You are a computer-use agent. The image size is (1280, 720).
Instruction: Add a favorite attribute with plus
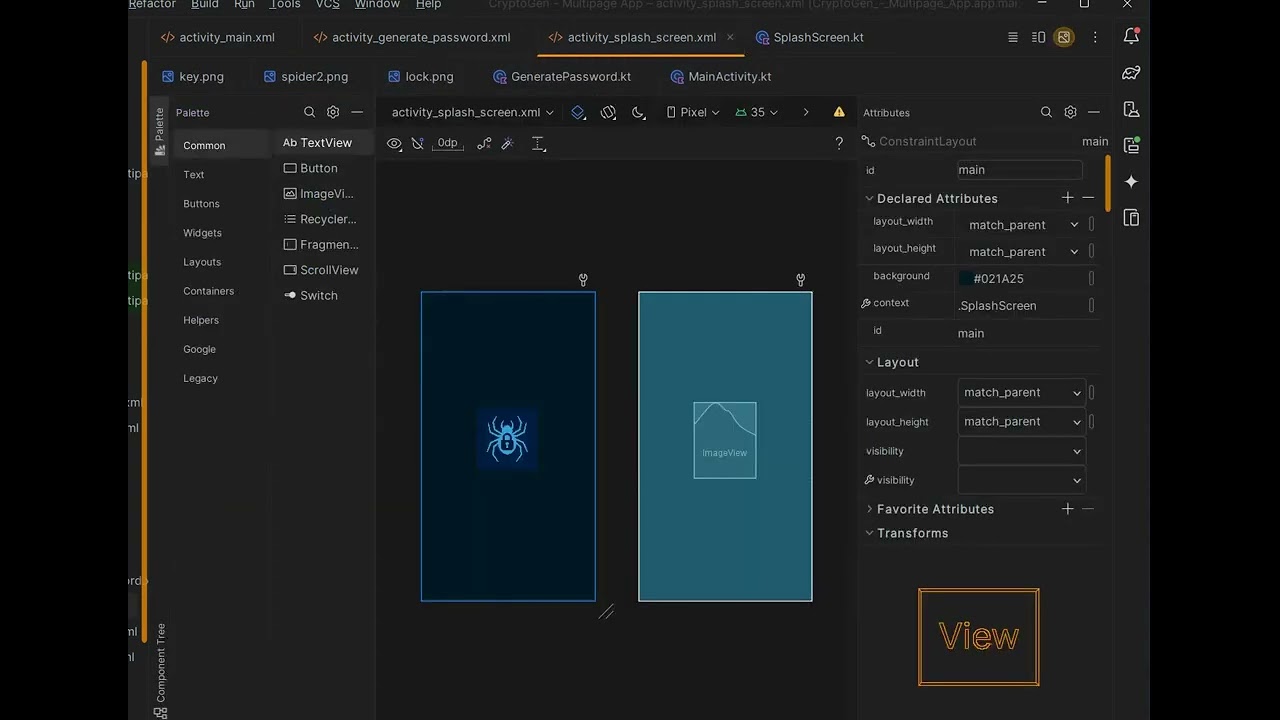click(1068, 509)
